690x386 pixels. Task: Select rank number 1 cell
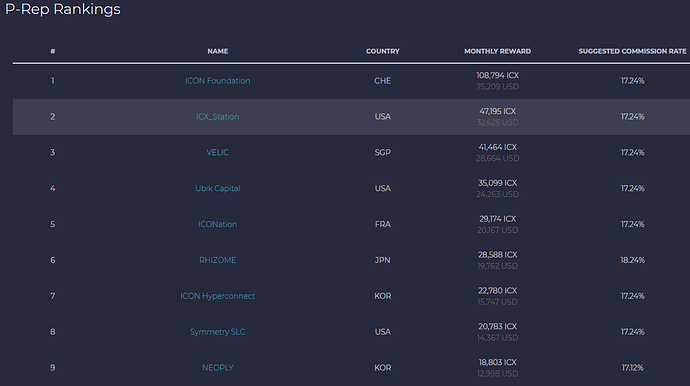tap(53, 81)
